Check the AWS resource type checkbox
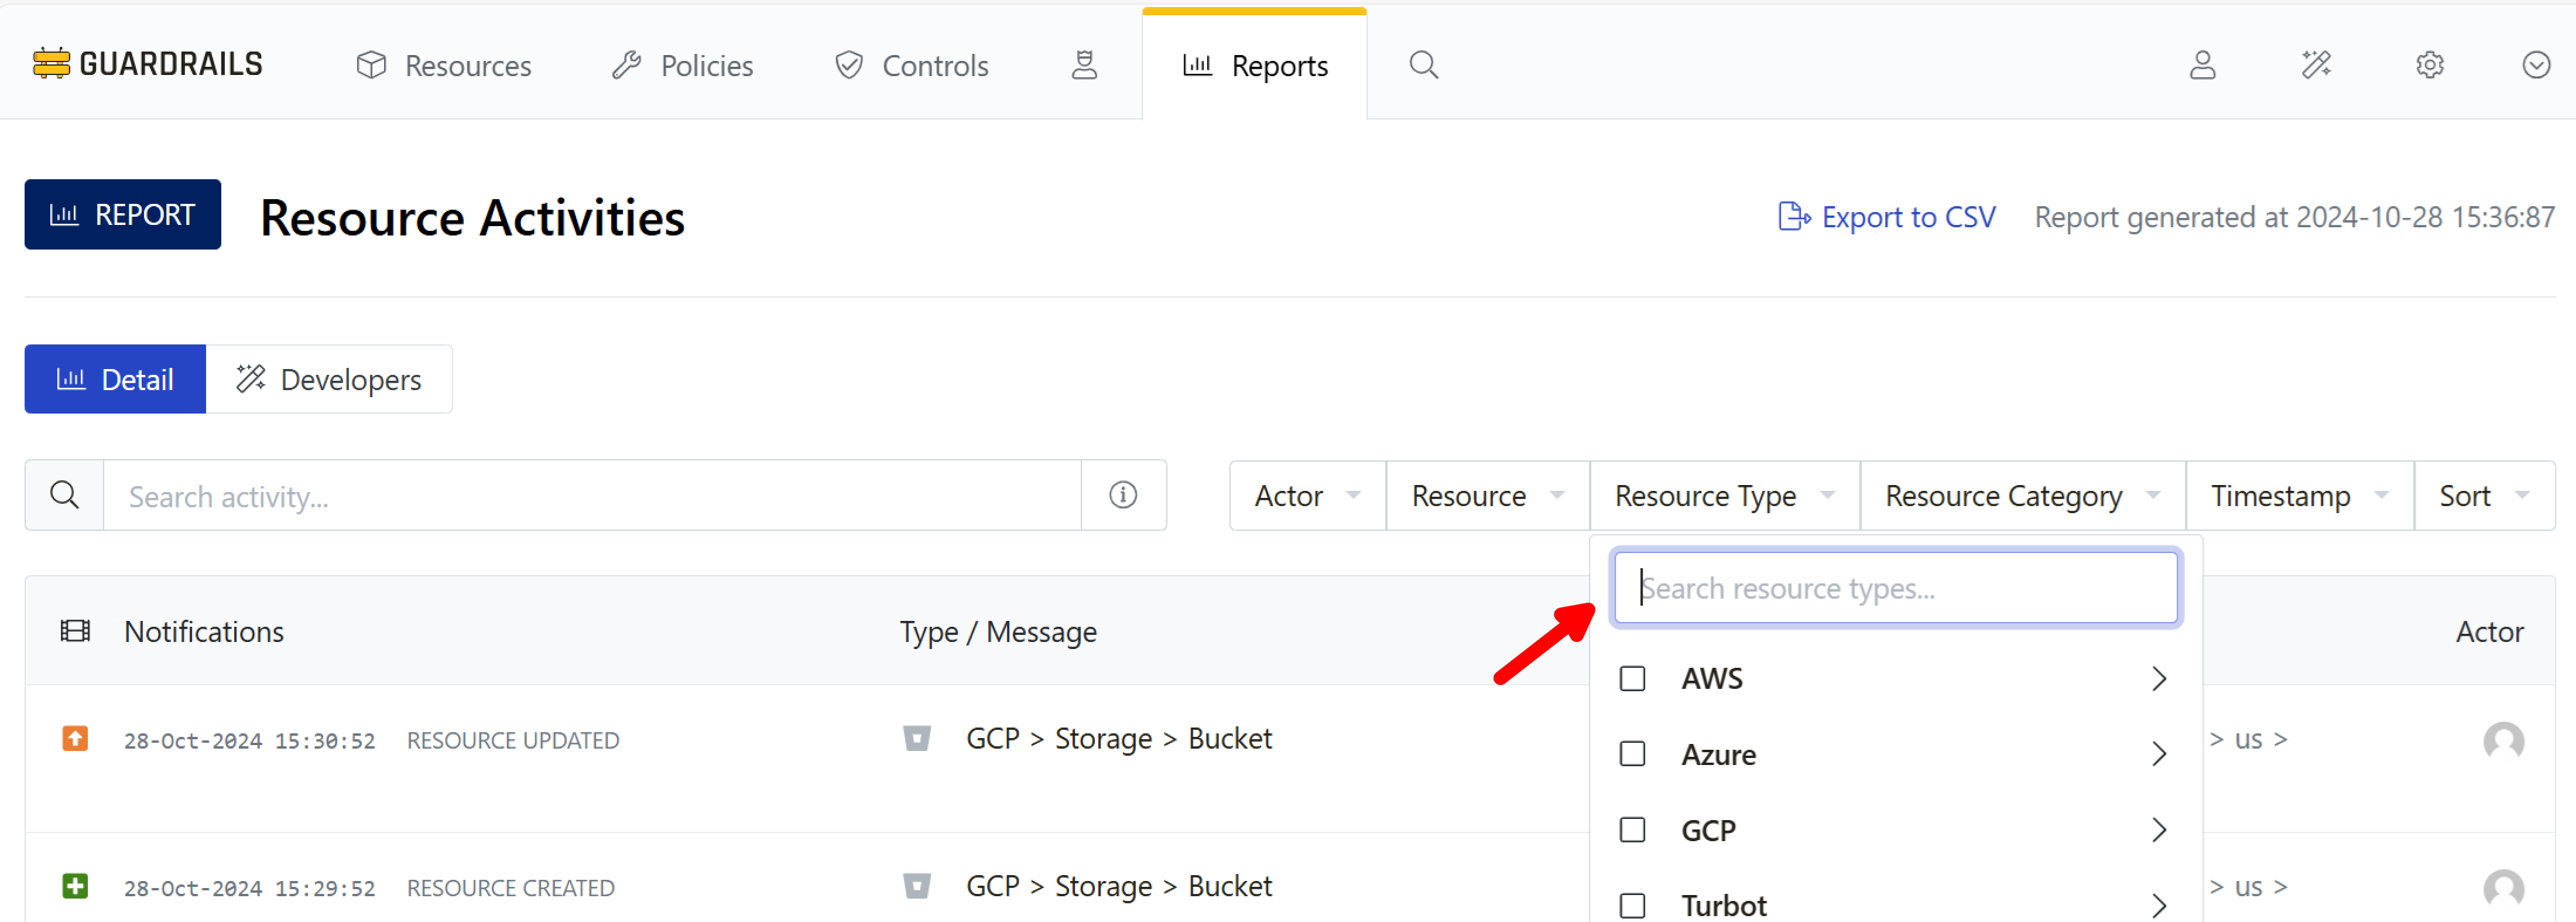Image resolution: width=2576 pixels, height=922 pixels. tap(1632, 679)
